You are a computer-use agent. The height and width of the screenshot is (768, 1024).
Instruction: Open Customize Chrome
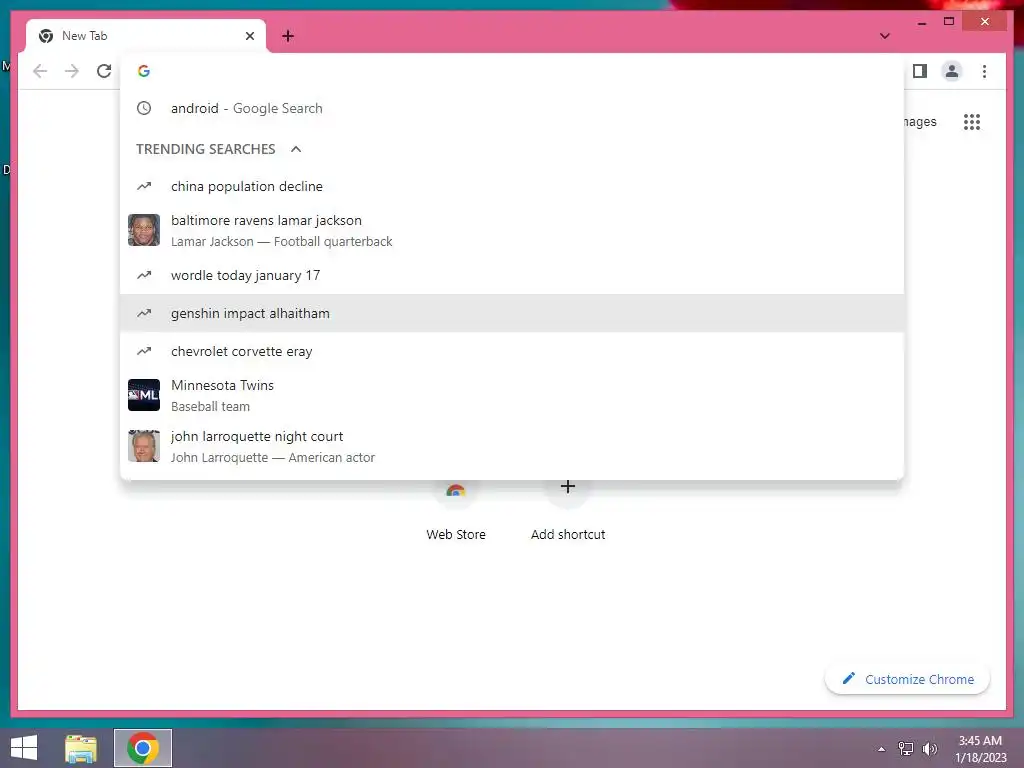tap(907, 679)
